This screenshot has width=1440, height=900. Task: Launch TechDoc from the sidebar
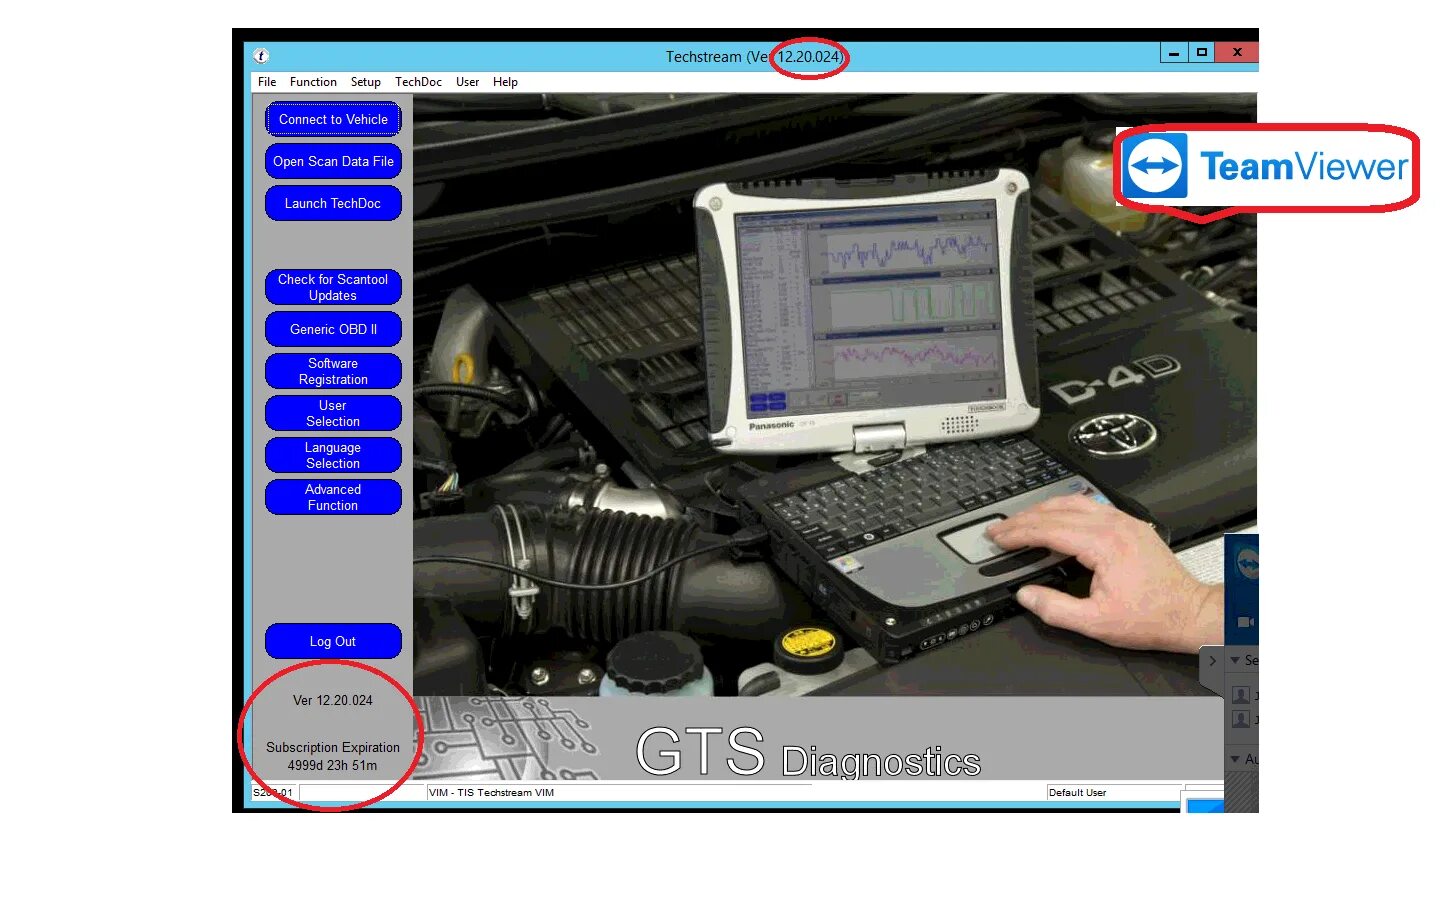pyautogui.click(x=333, y=203)
